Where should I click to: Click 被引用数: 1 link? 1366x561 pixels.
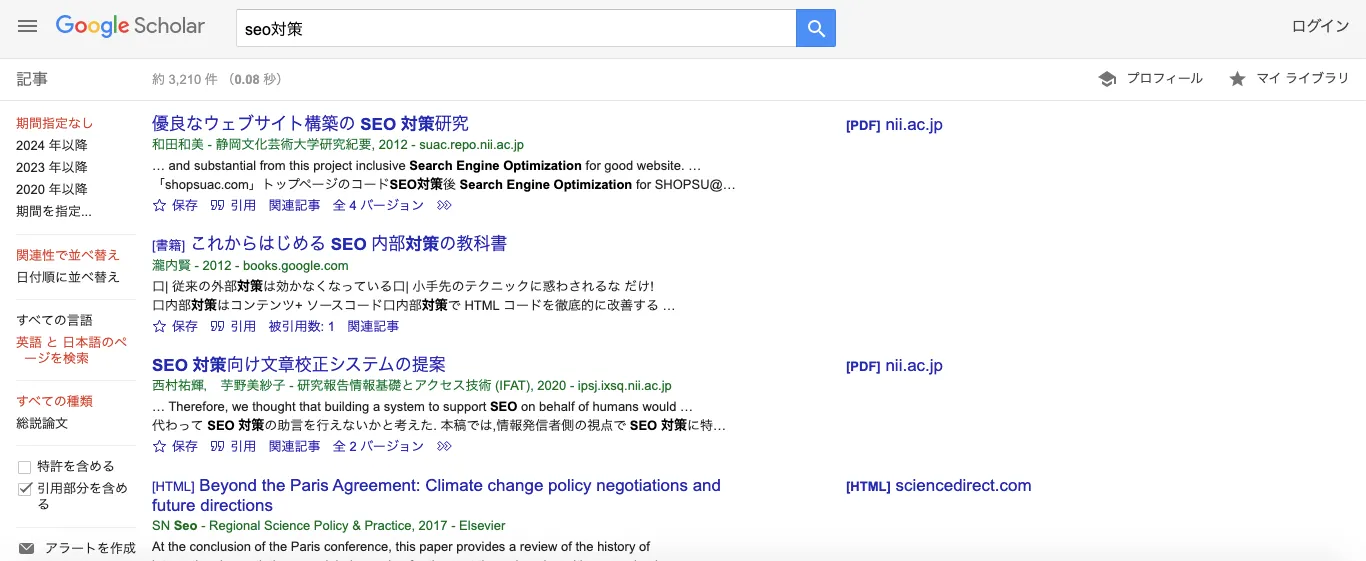pyautogui.click(x=302, y=326)
